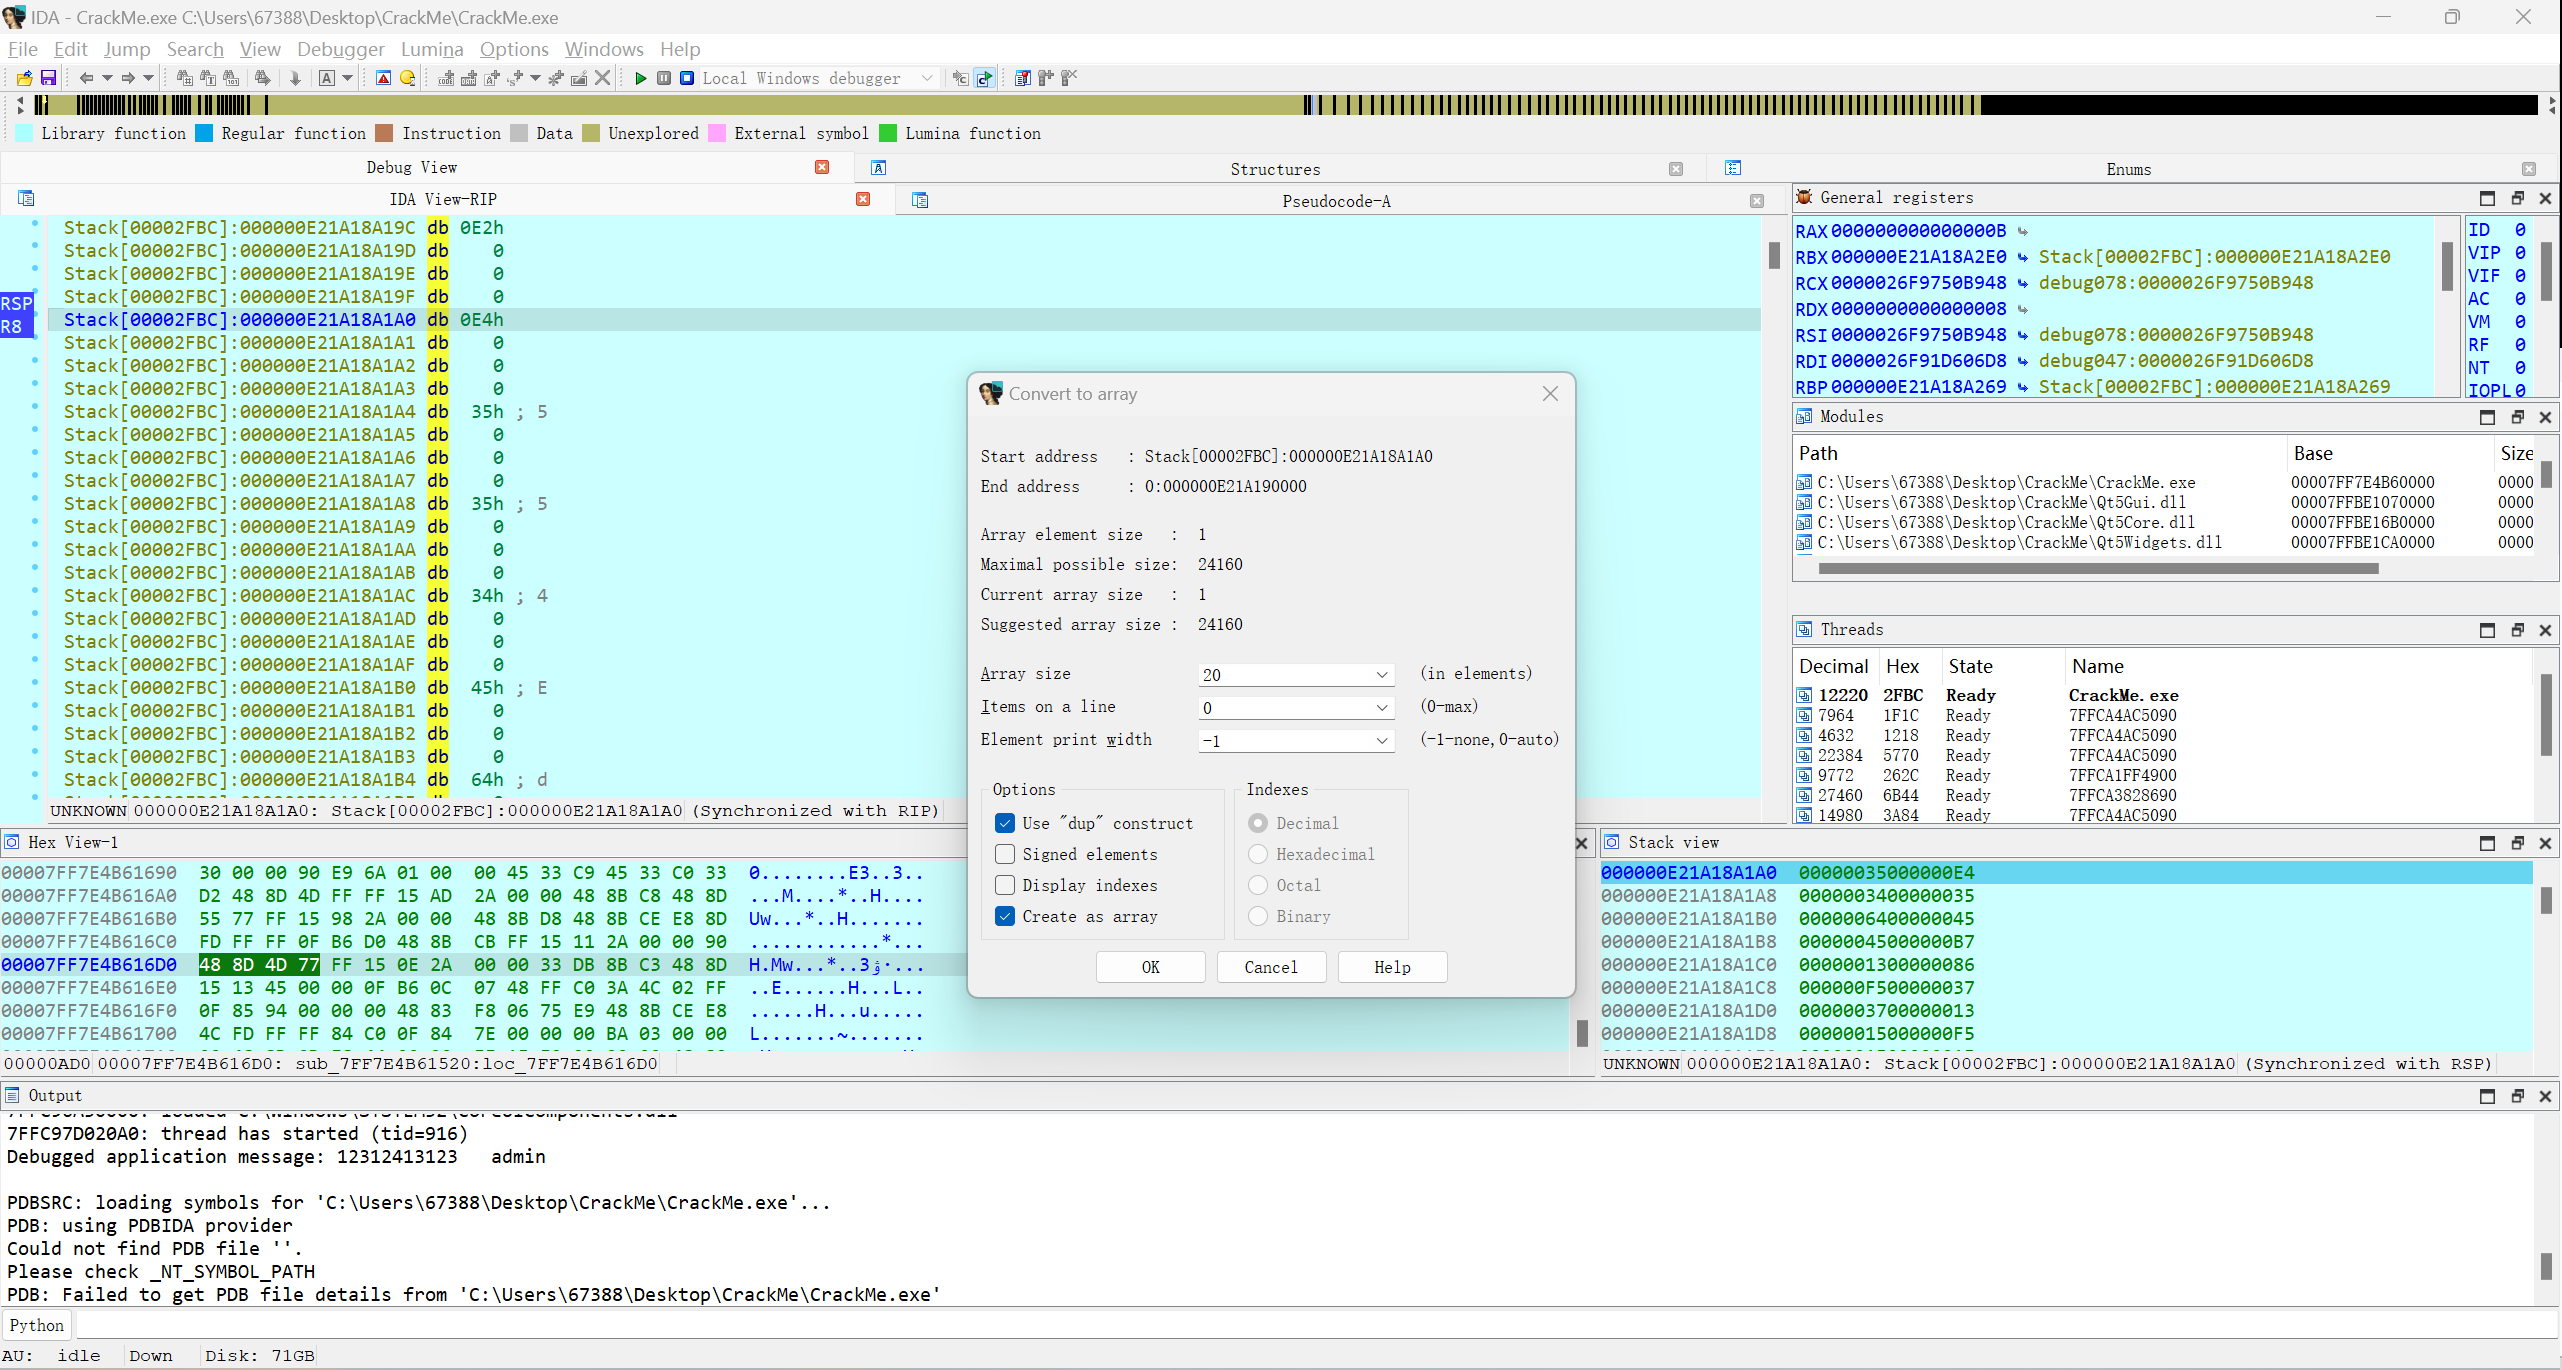Select the Hexadecimal indexes radio button

(1258, 854)
